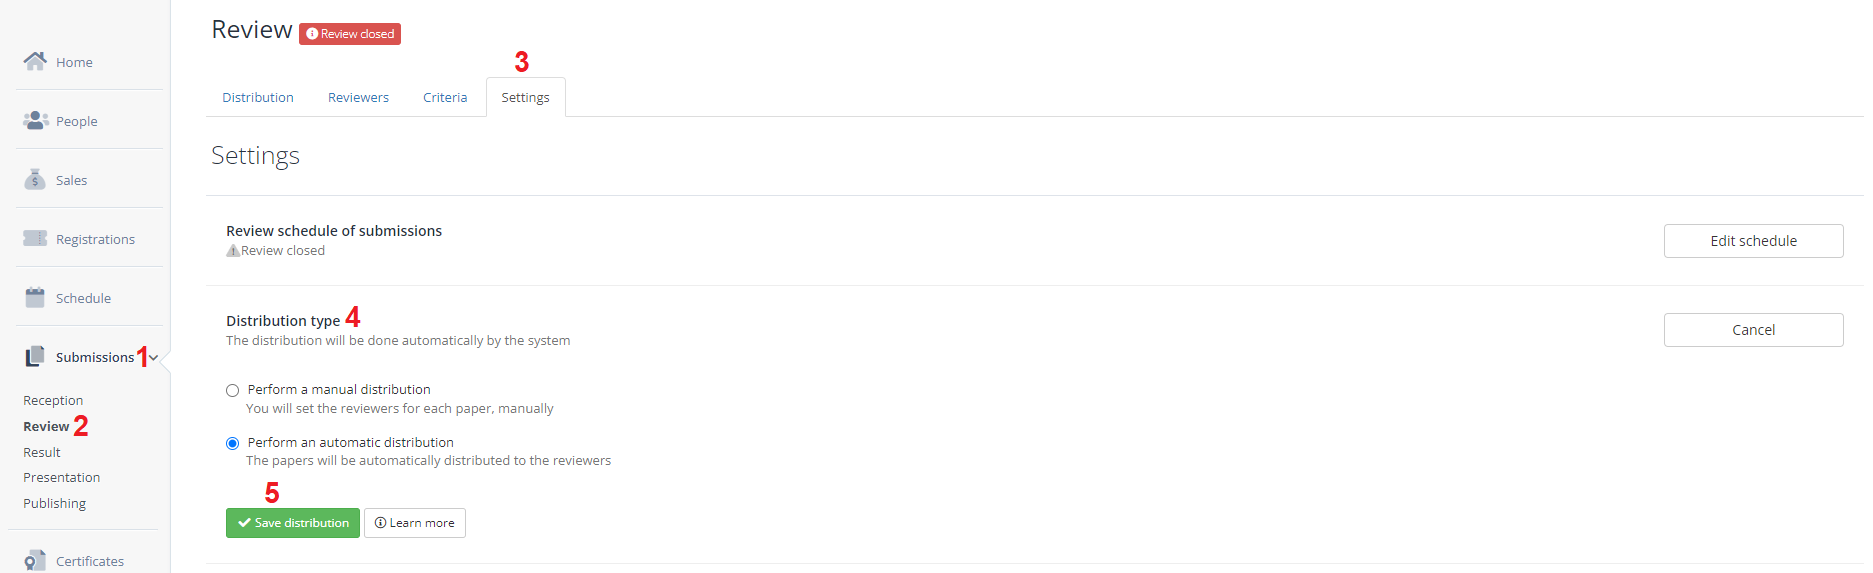Select Perform an automatic distribution radio
The width and height of the screenshot is (1873, 573).
tap(232, 443)
